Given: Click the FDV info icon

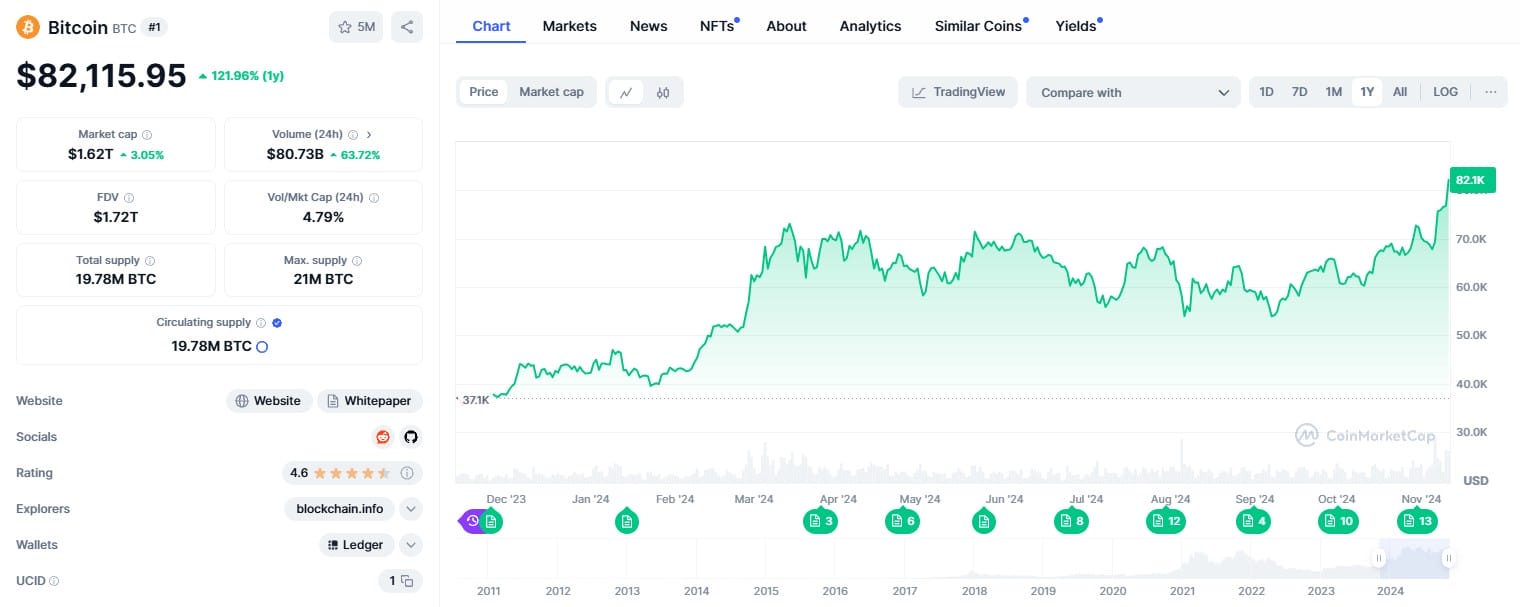Looking at the screenshot, I should tap(129, 198).
